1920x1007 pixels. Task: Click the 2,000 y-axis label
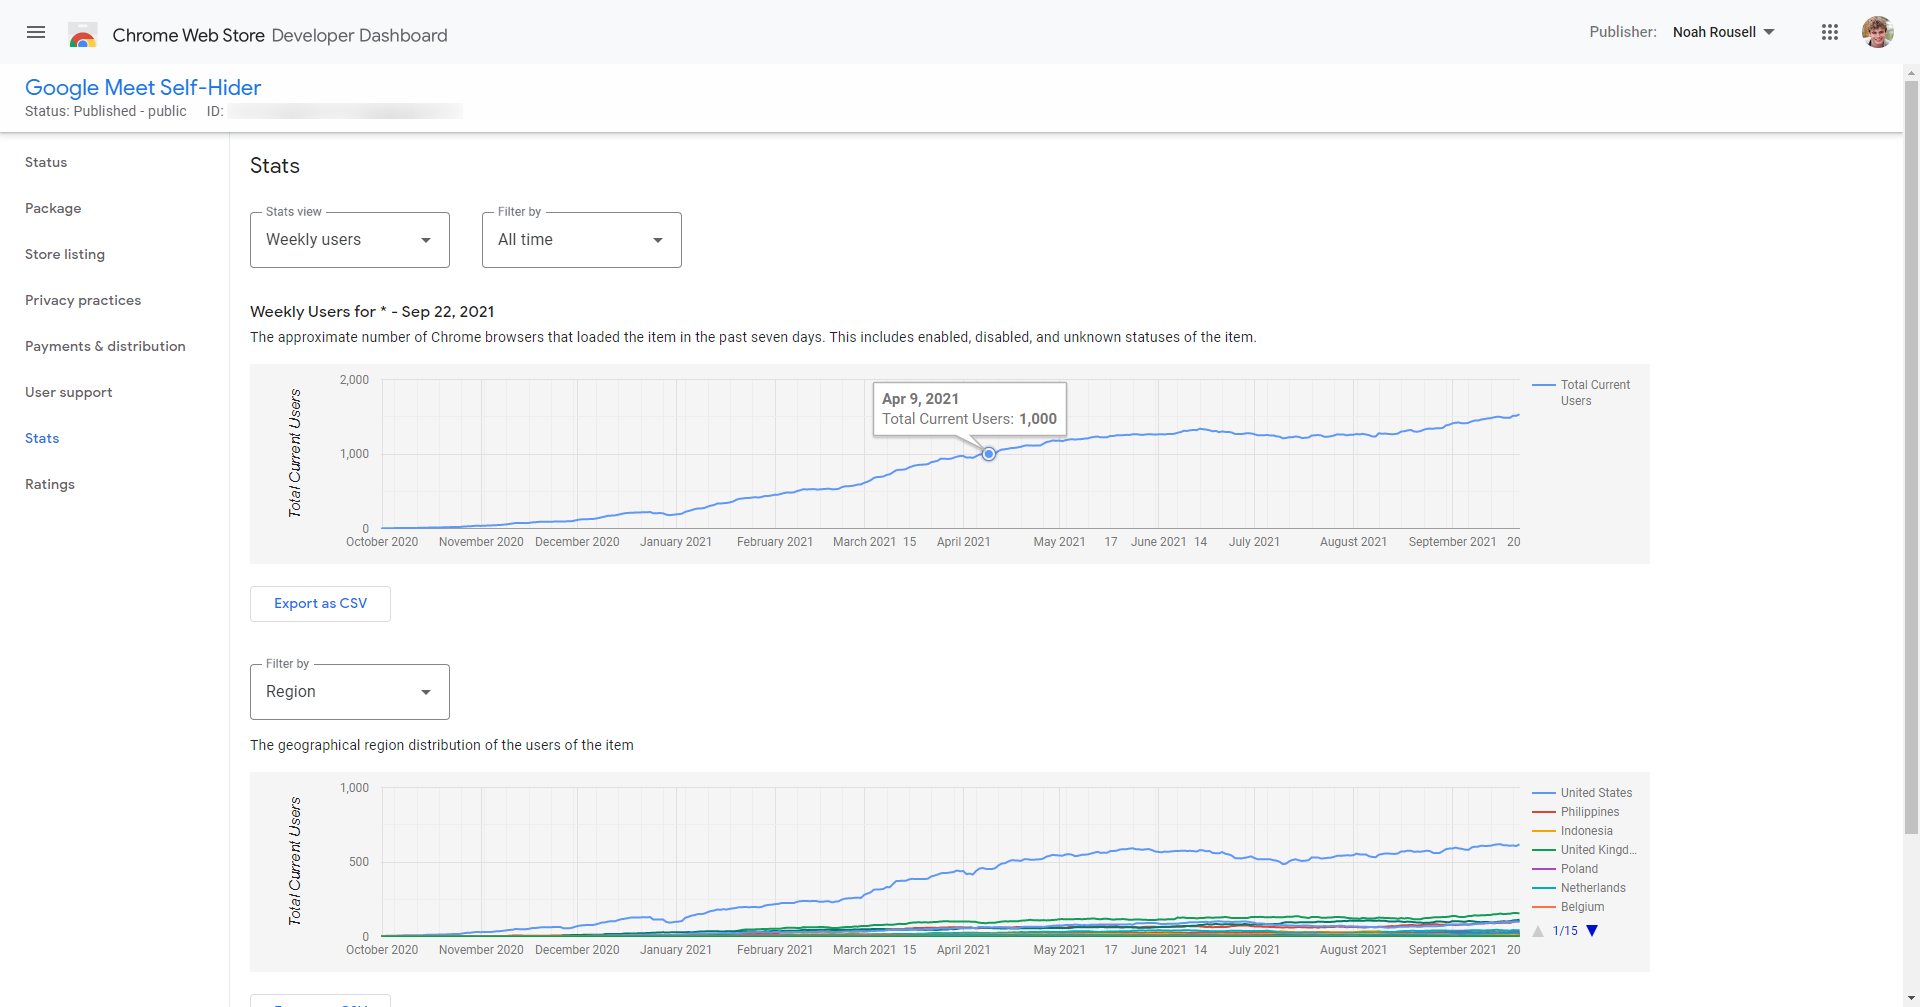[x=354, y=380]
